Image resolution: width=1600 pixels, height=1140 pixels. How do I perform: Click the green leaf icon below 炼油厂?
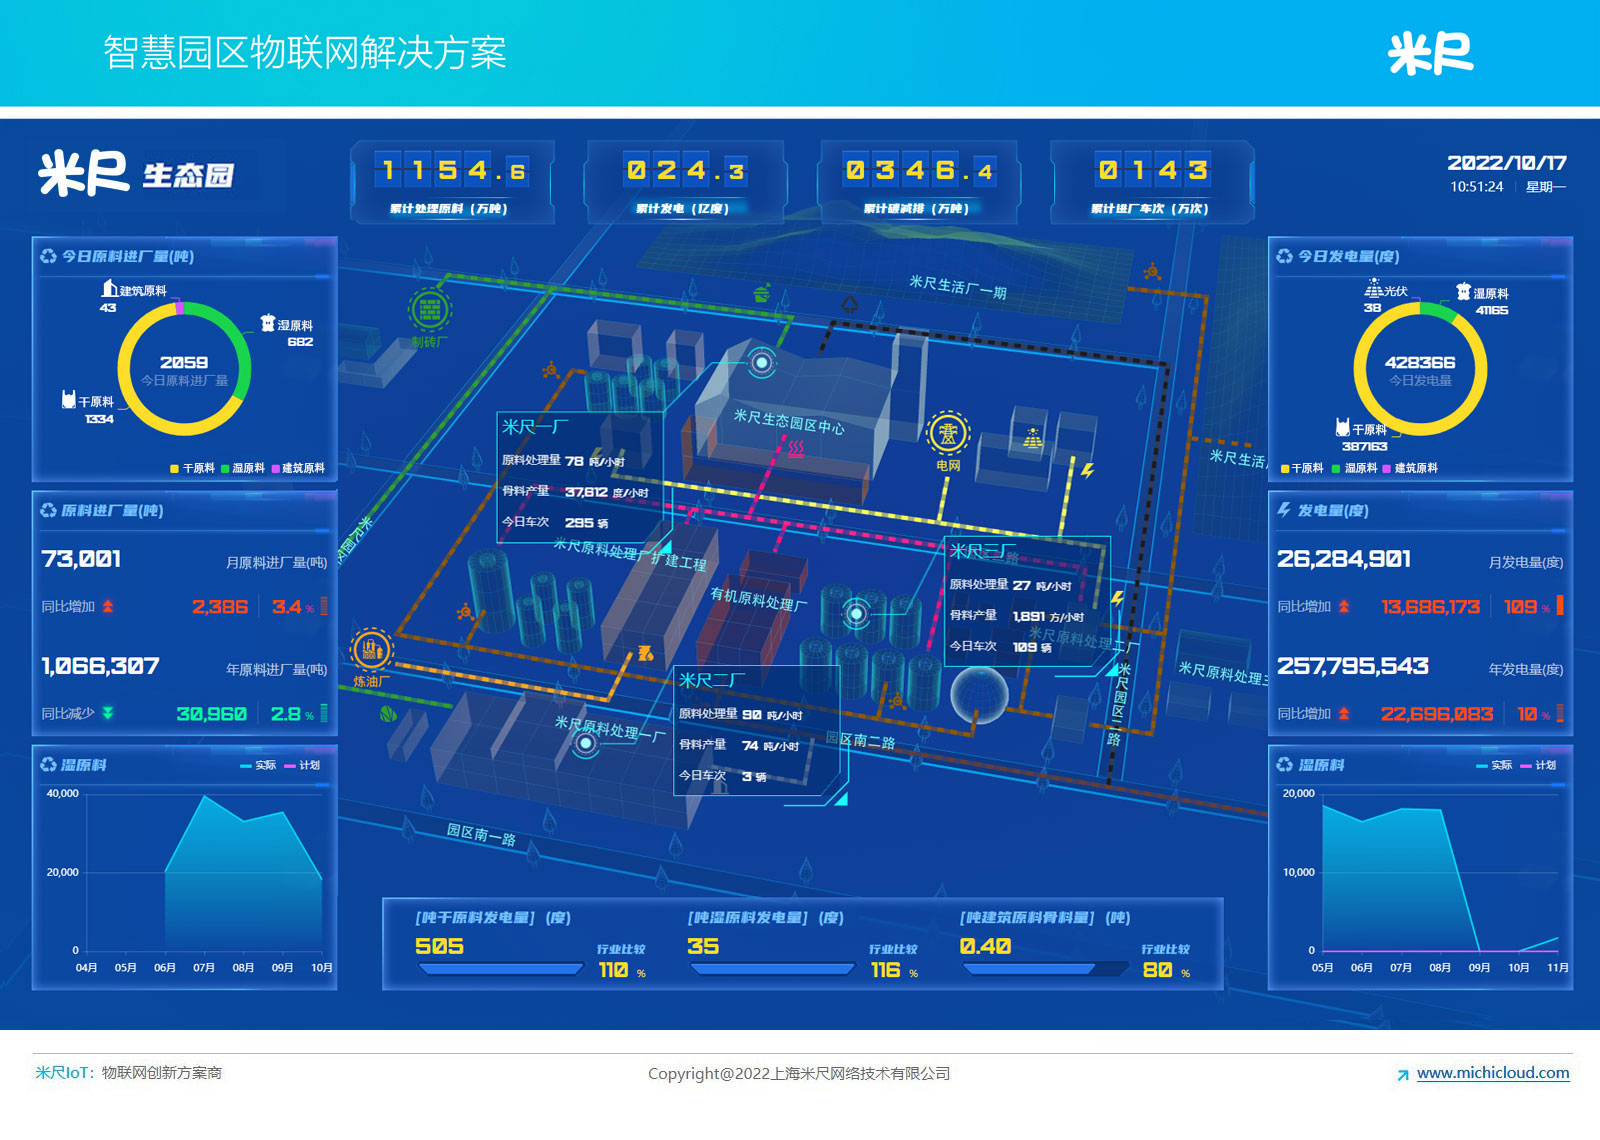point(389,714)
